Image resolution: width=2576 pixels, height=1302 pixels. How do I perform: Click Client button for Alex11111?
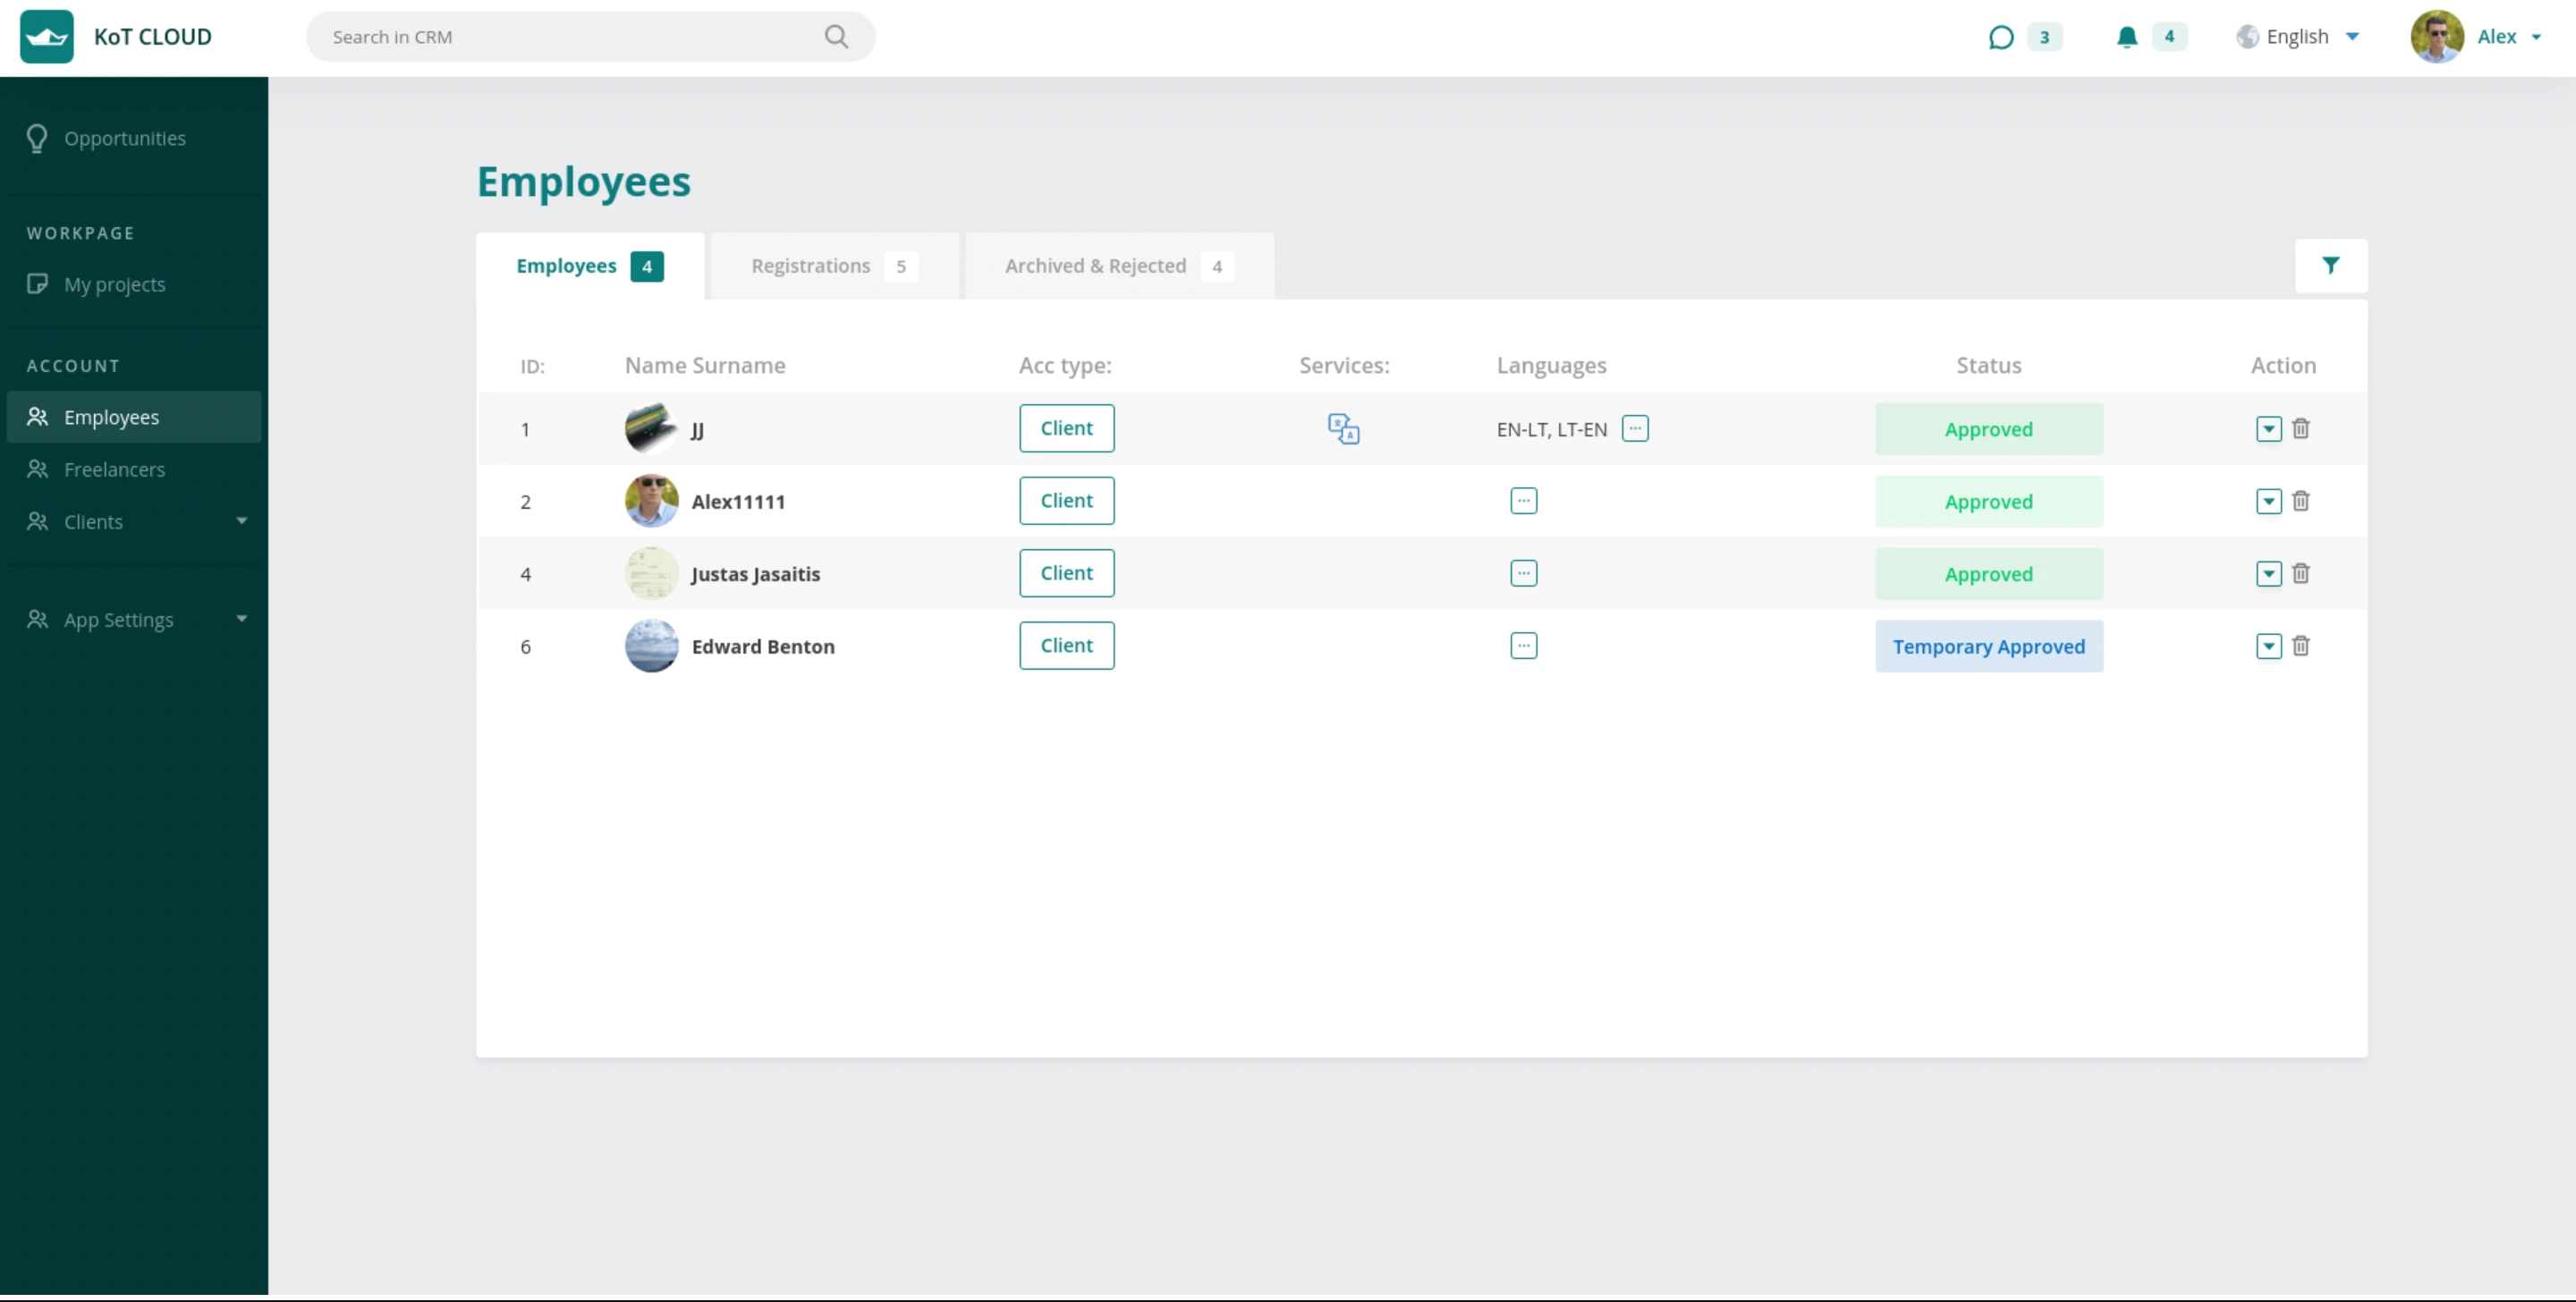pos(1066,500)
